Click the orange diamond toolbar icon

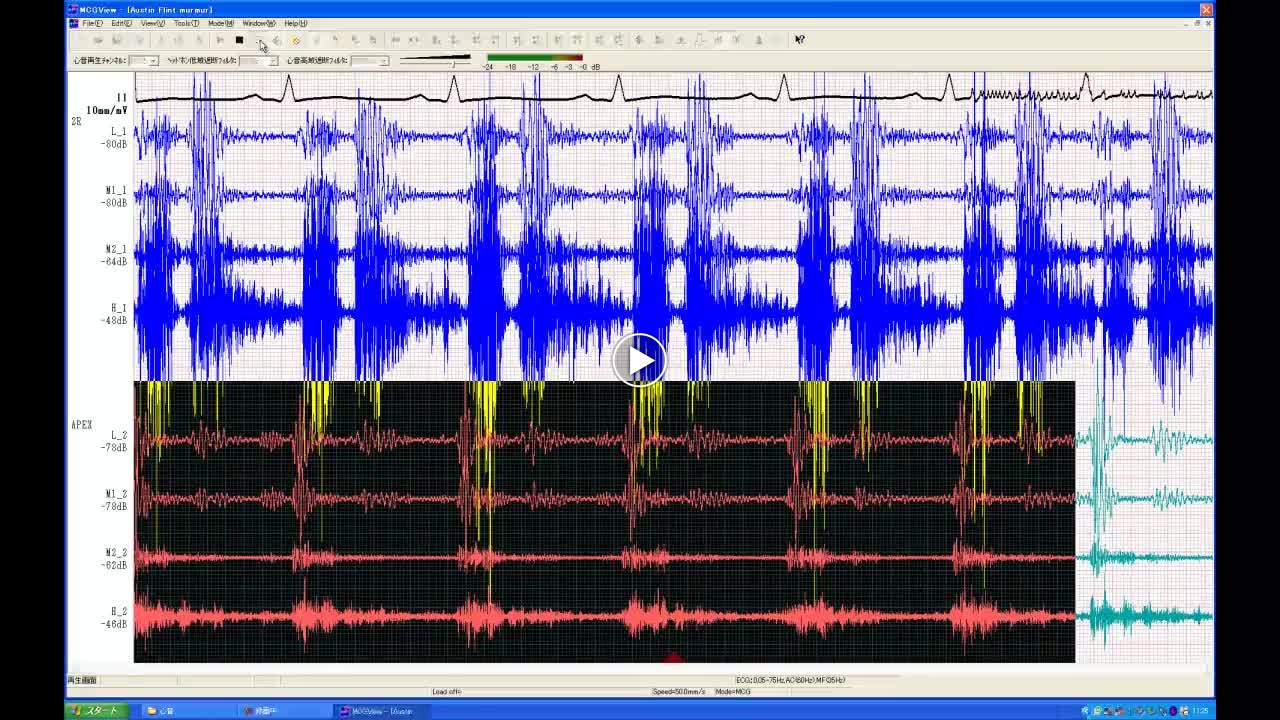(296, 40)
